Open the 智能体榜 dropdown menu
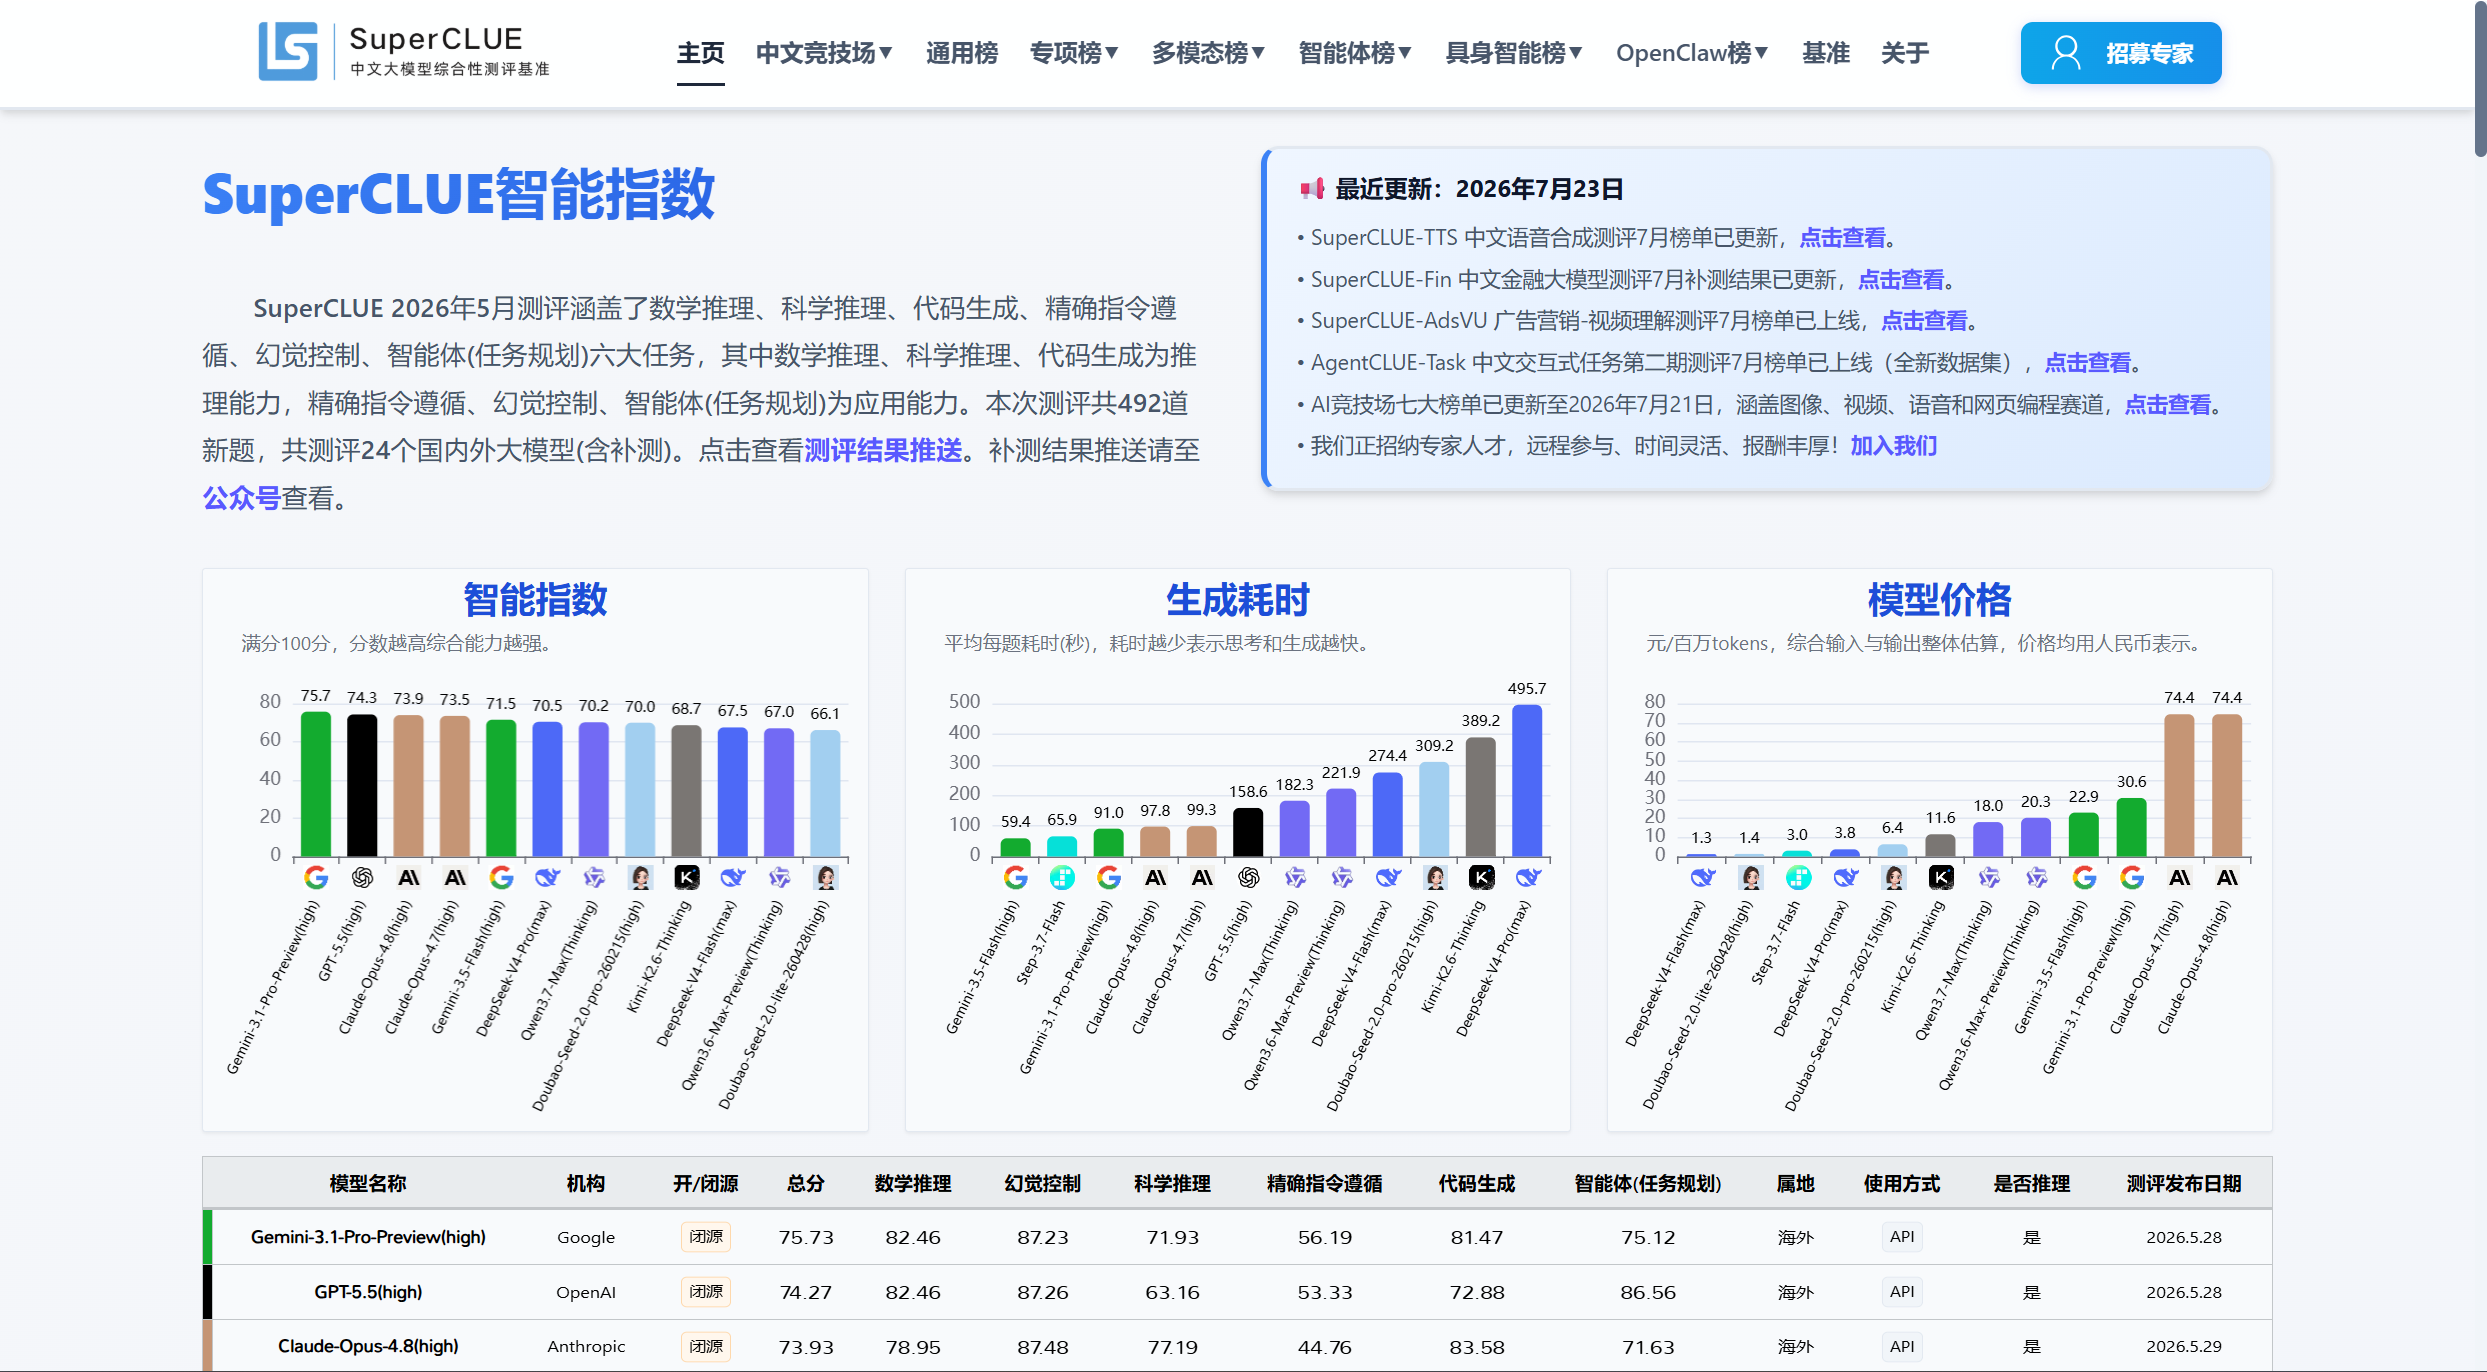This screenshot has height=1372, width=2487. [1355, 53]
